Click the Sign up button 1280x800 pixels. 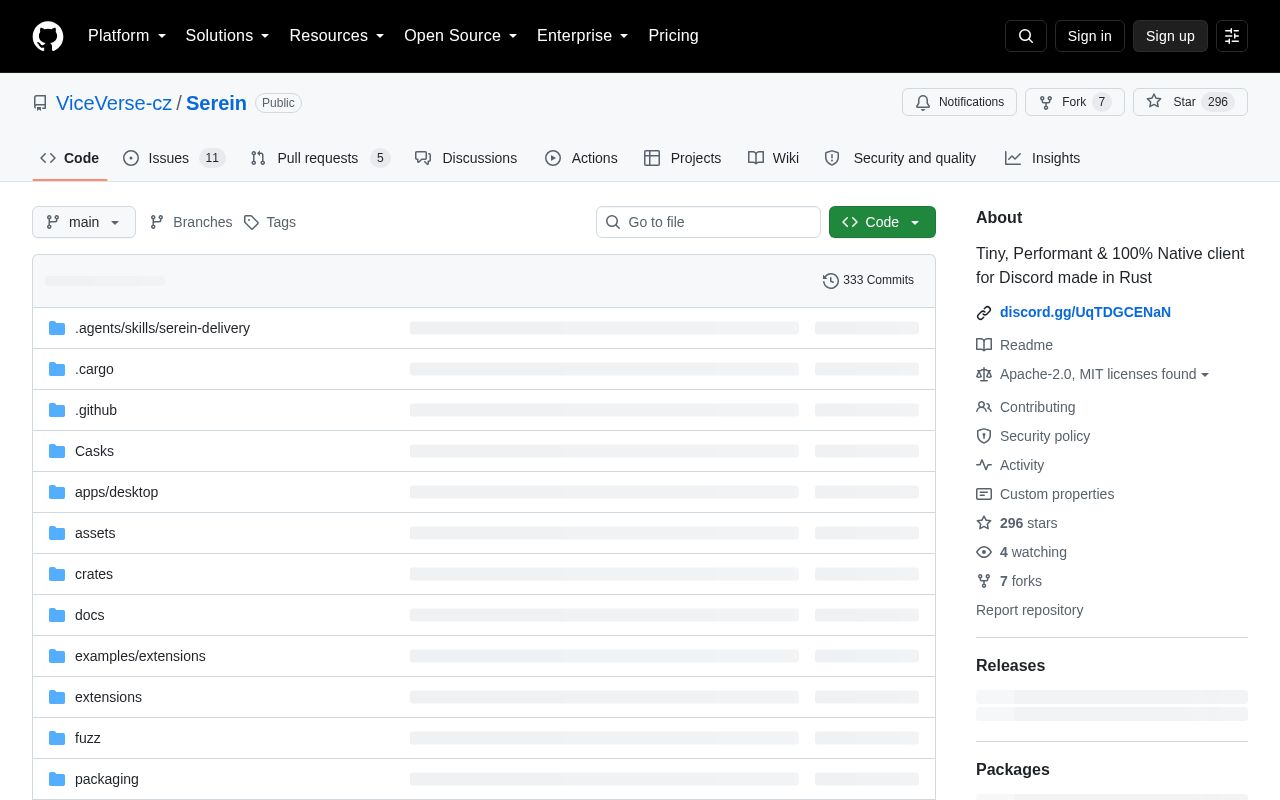tap(1170, 36)
